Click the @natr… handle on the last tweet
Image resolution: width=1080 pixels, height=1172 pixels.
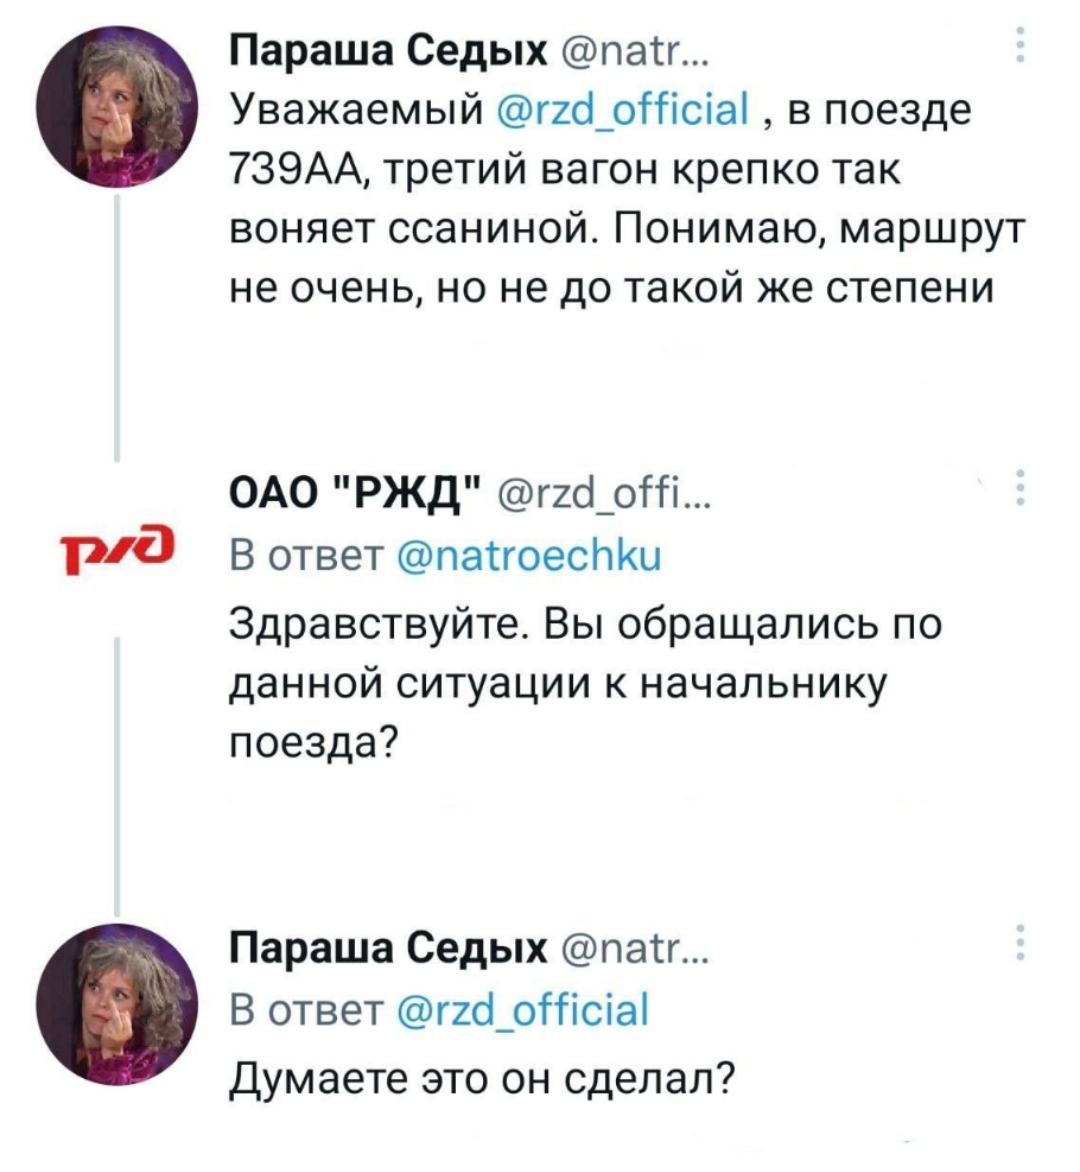633,945
